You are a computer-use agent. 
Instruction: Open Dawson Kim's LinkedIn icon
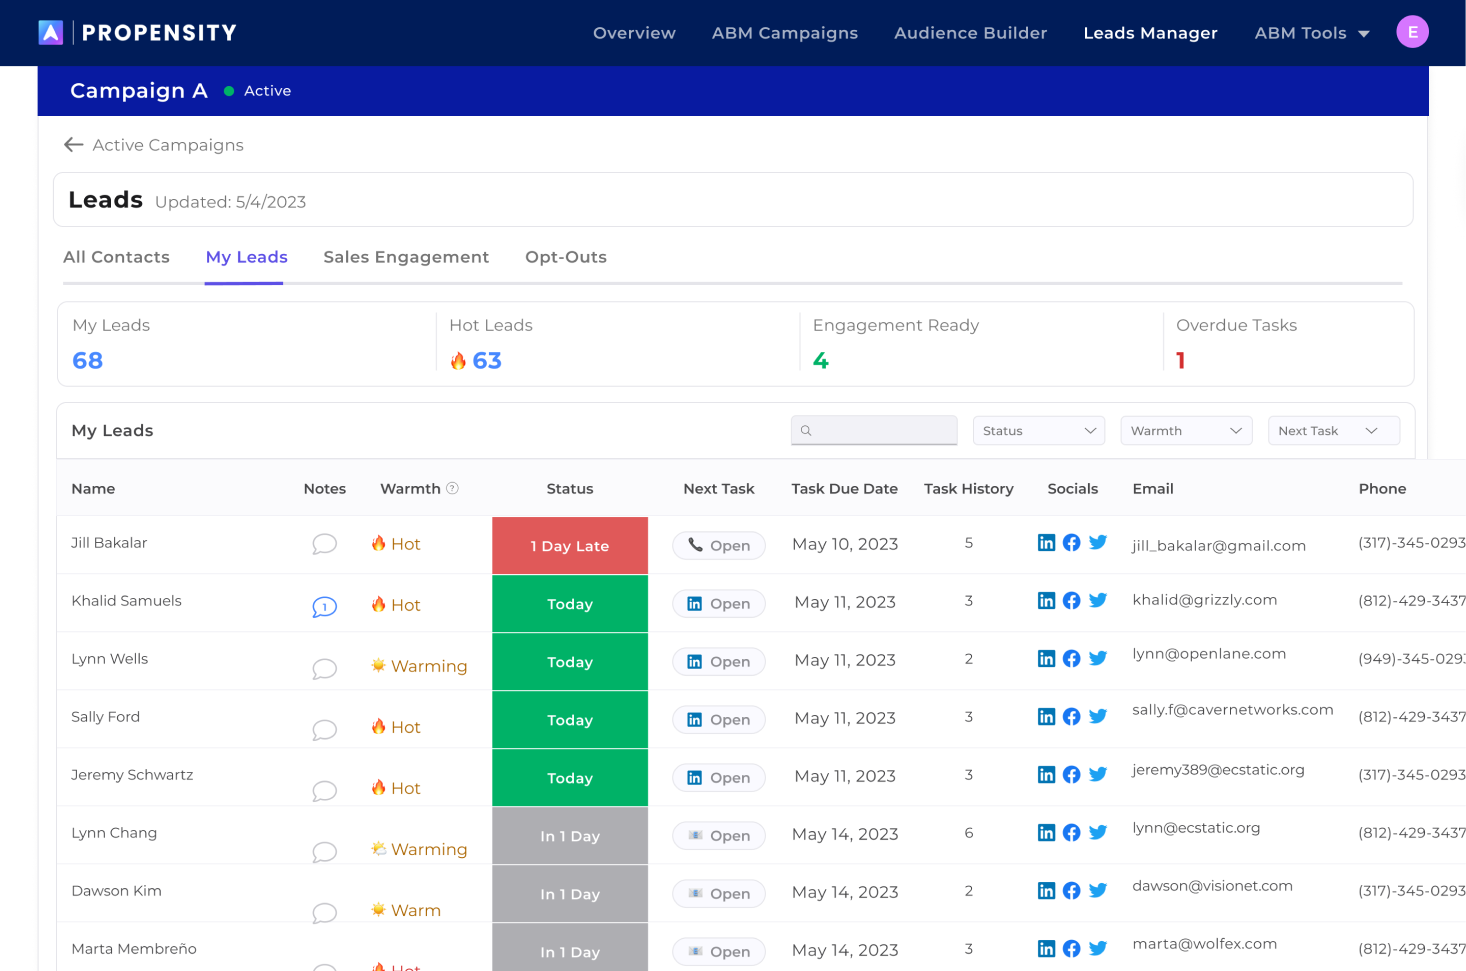(1046, 890)
